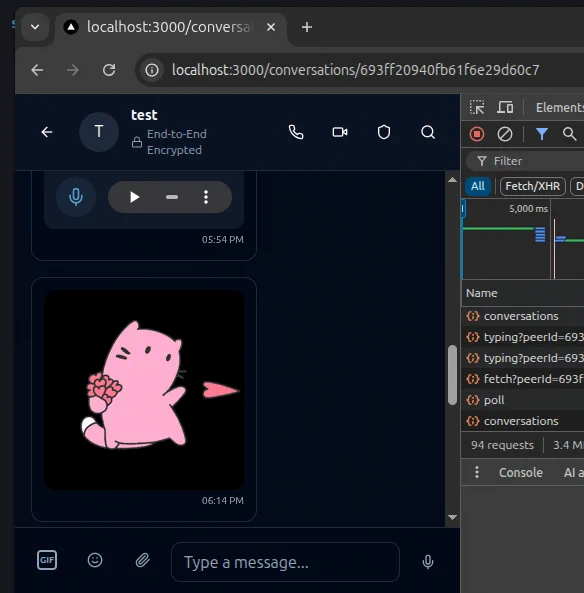Switch to DevTools Elements tab
Image resolution: width=584 pixels, height=593 pixels.
560,107
